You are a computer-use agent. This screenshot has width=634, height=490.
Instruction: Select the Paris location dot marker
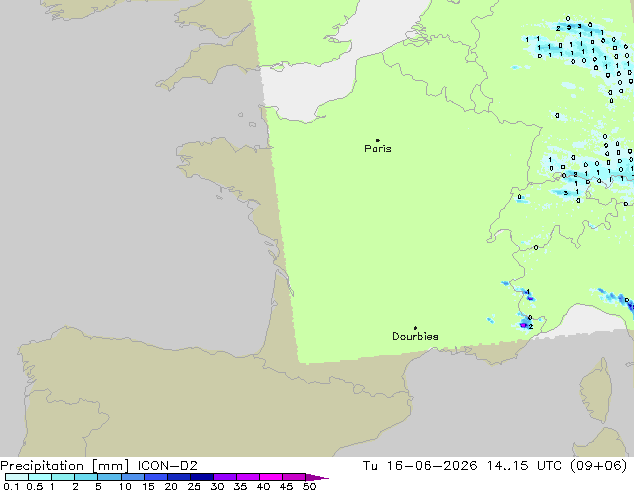click(x=378, y=140)
